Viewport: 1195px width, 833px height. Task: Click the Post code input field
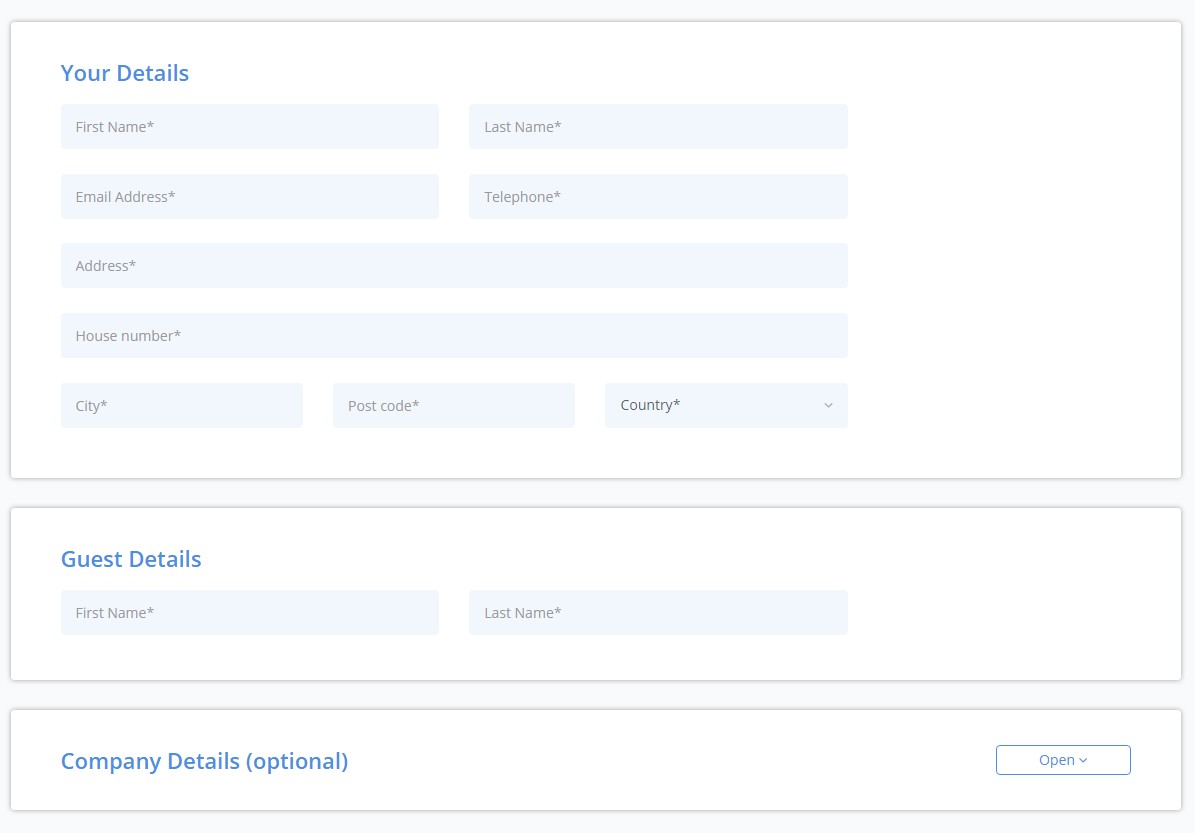(454, 405)
